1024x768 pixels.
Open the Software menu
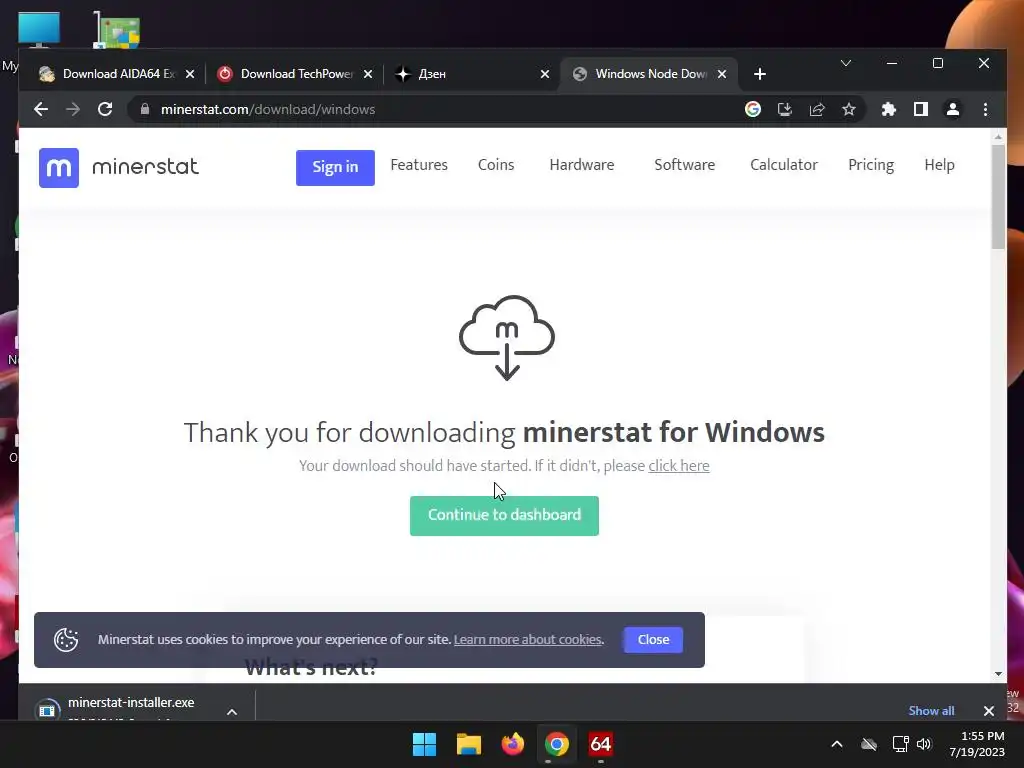point(684,165)
